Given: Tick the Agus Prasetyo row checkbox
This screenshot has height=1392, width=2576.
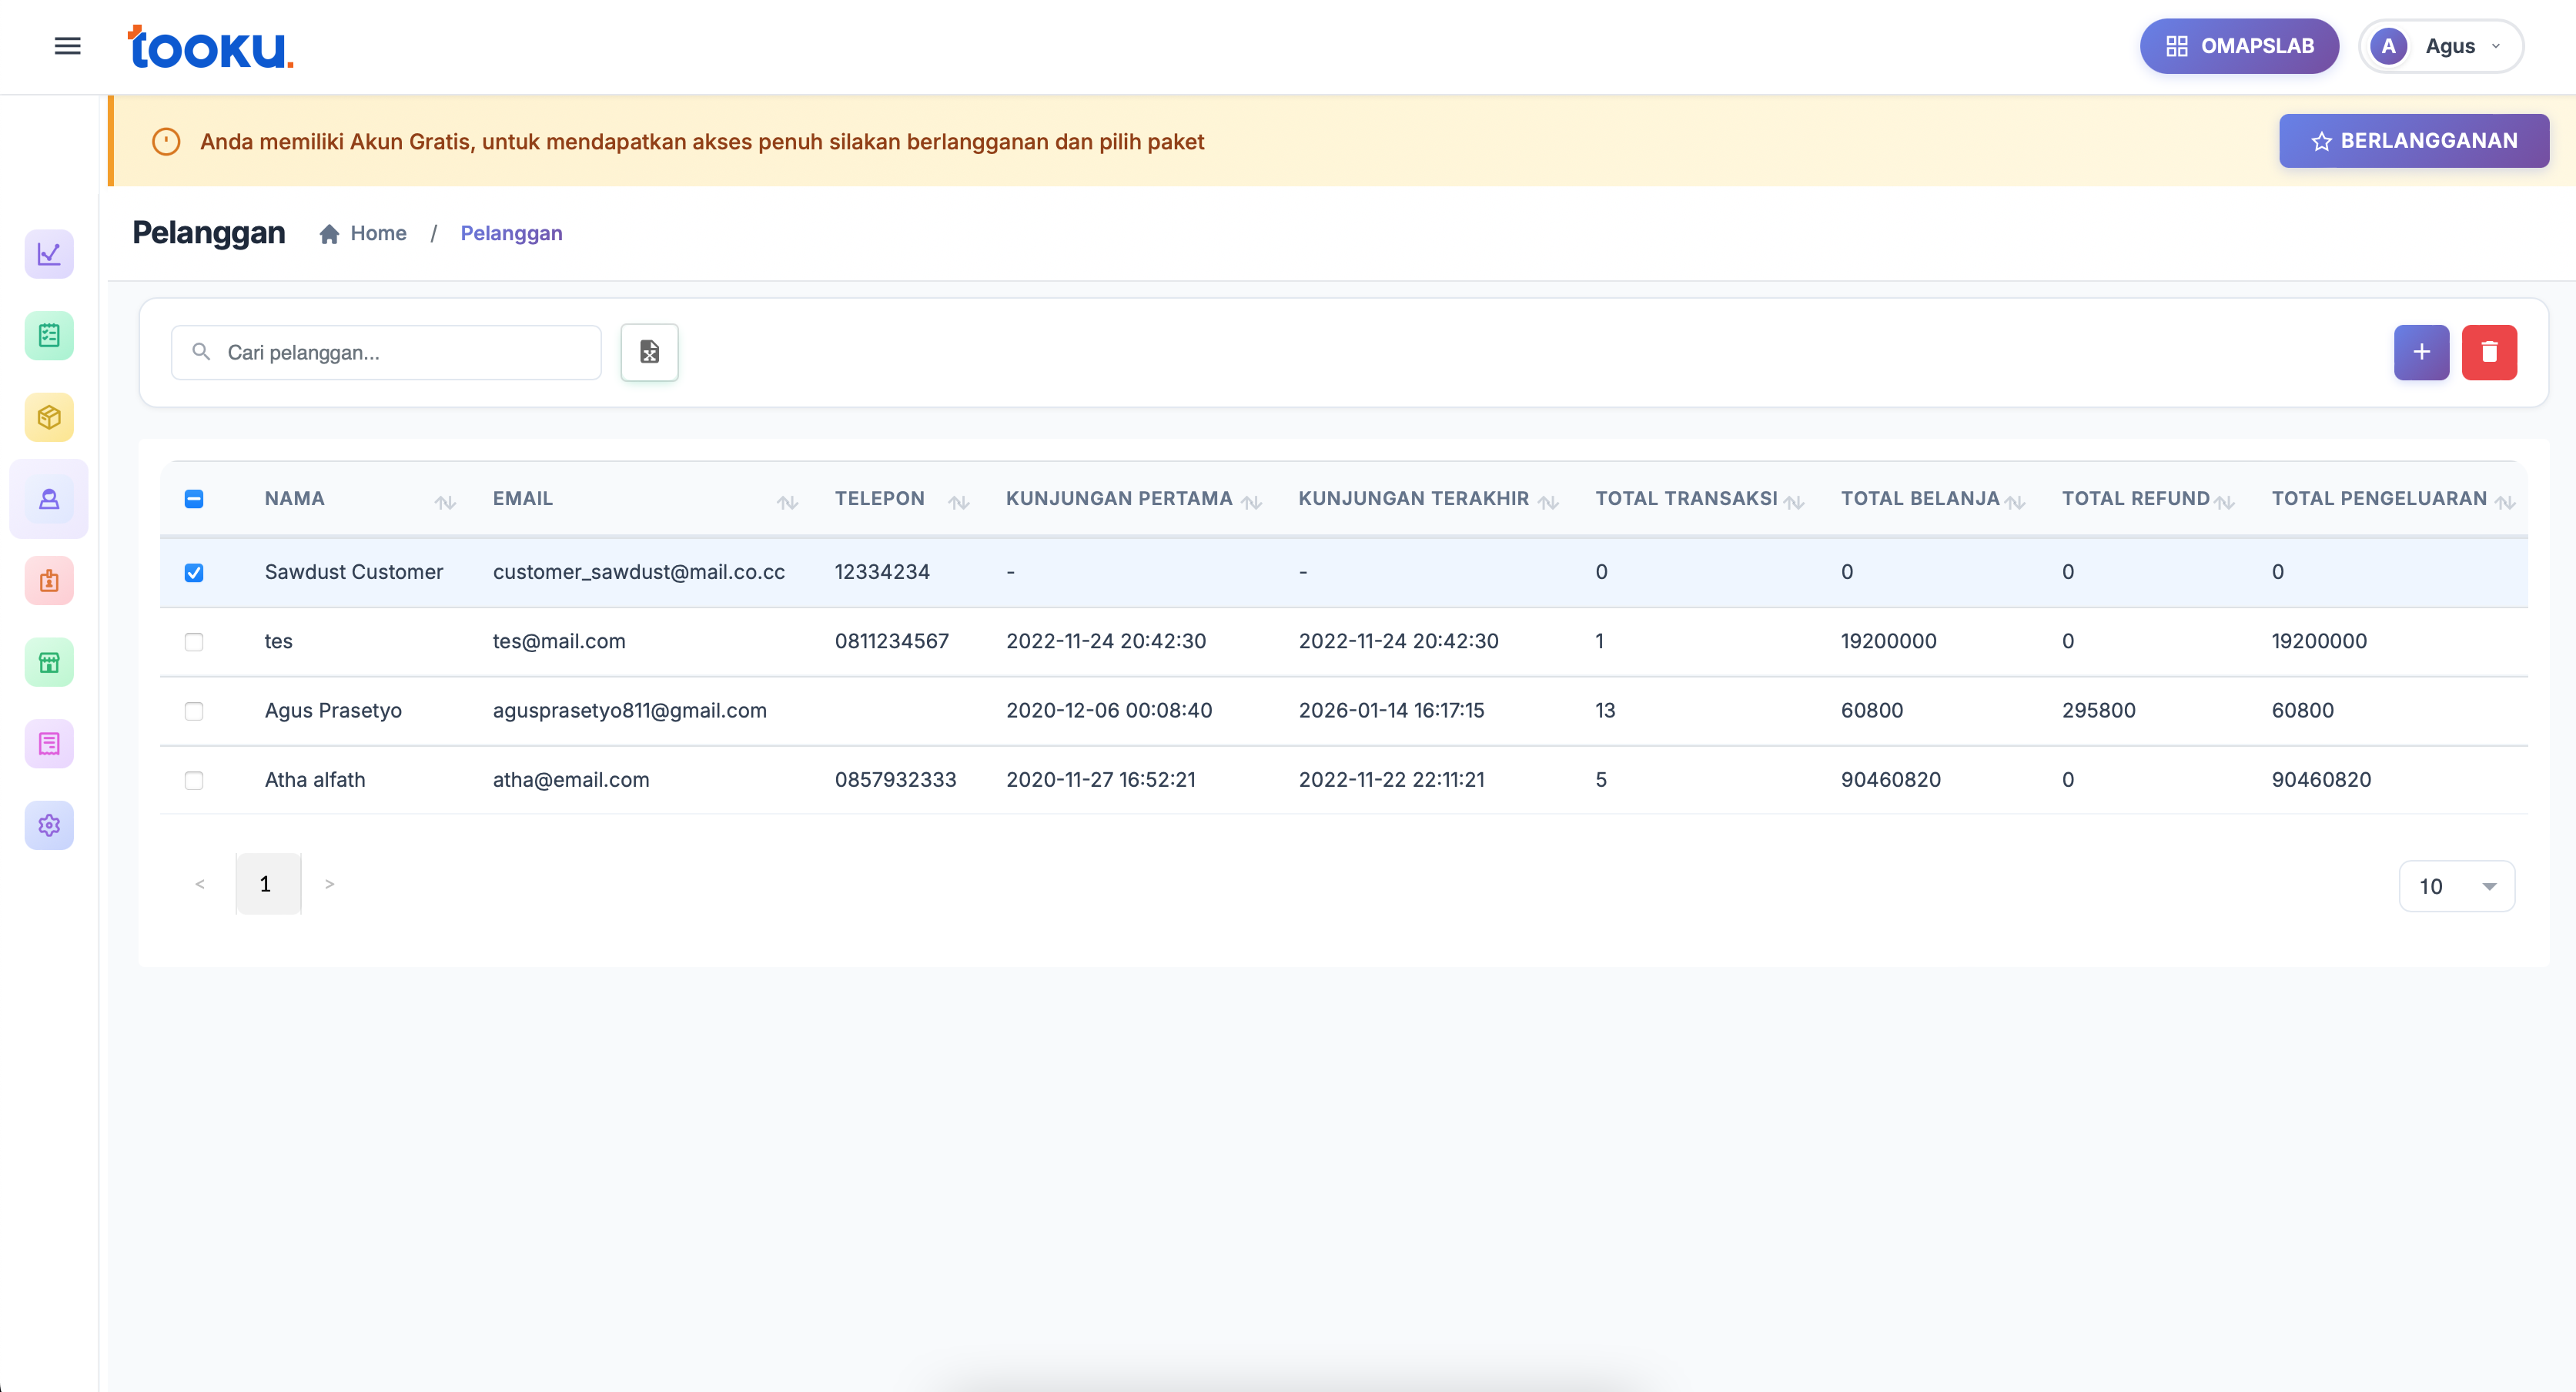Looking at the screenshot, I should click(194, 711).
